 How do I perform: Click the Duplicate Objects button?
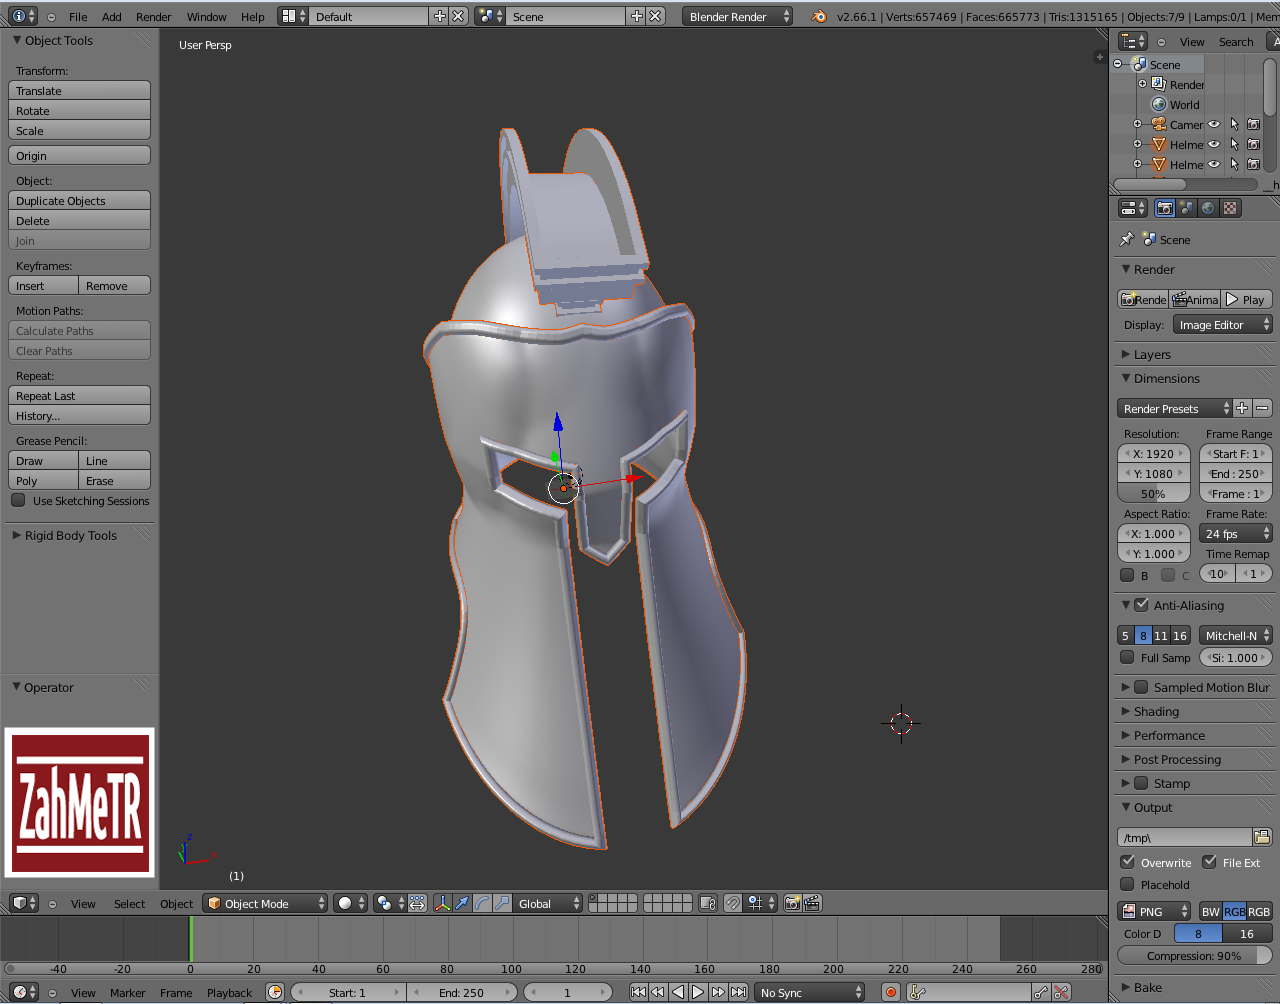point(79,201)
